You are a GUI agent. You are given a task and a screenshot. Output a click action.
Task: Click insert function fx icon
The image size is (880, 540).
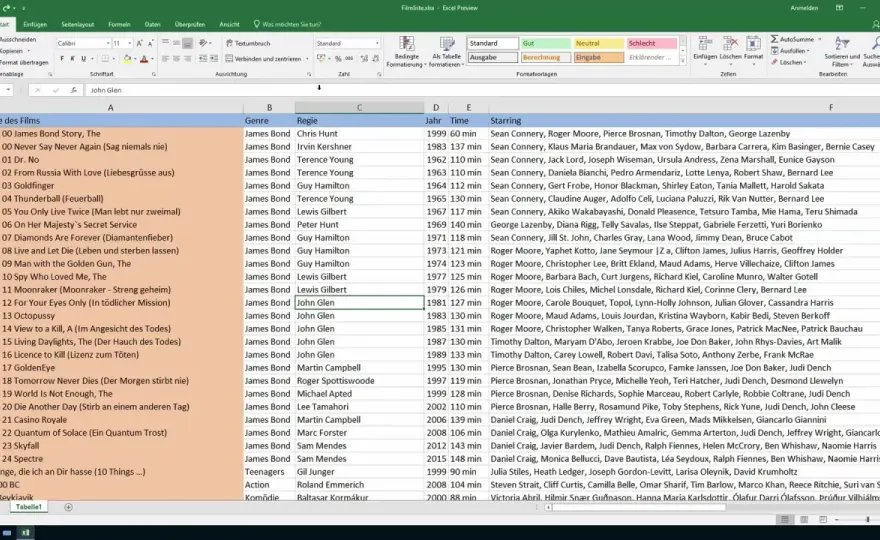[x=74, y=90]
